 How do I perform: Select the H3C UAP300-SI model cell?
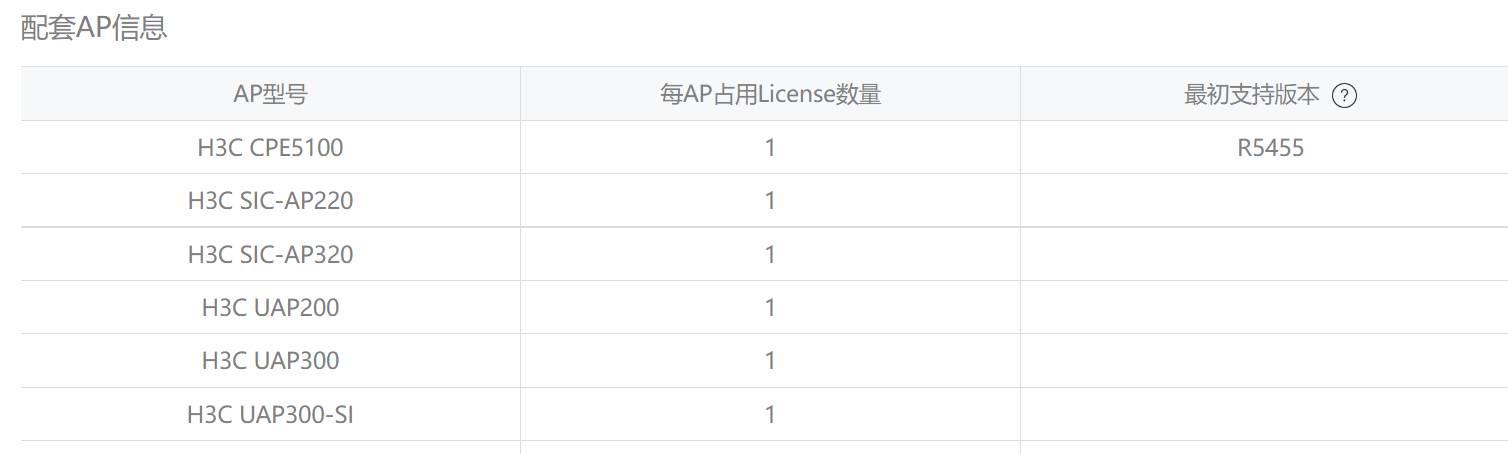[270, 413]
